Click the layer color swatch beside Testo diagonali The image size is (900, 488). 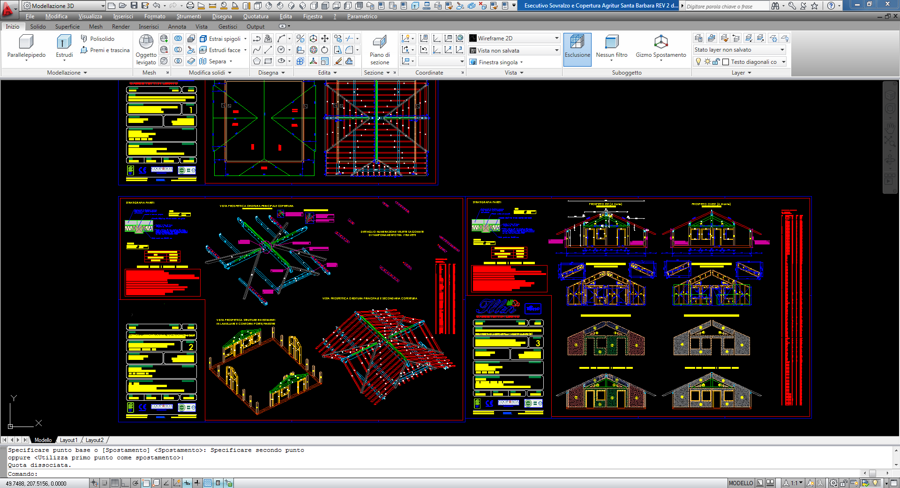(x=726, y=62)
